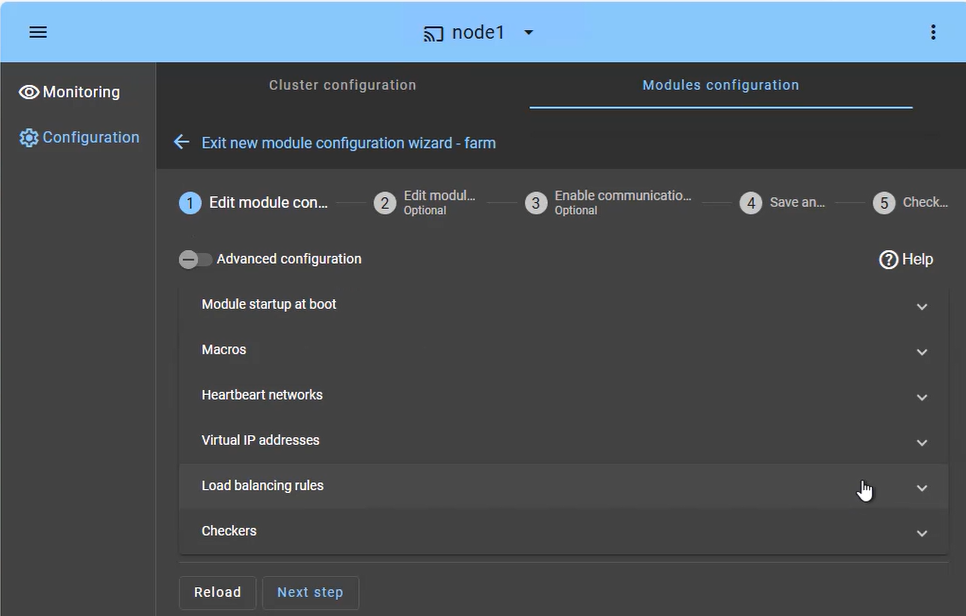
Task: Click the back arrow to exit the wizard
Action: [x=181, y=142]
